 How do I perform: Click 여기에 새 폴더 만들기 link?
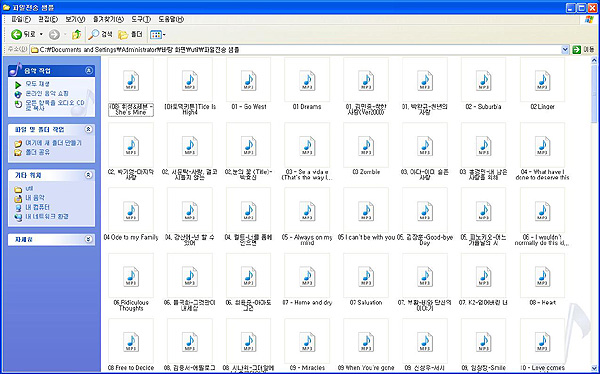click(53, 143)
